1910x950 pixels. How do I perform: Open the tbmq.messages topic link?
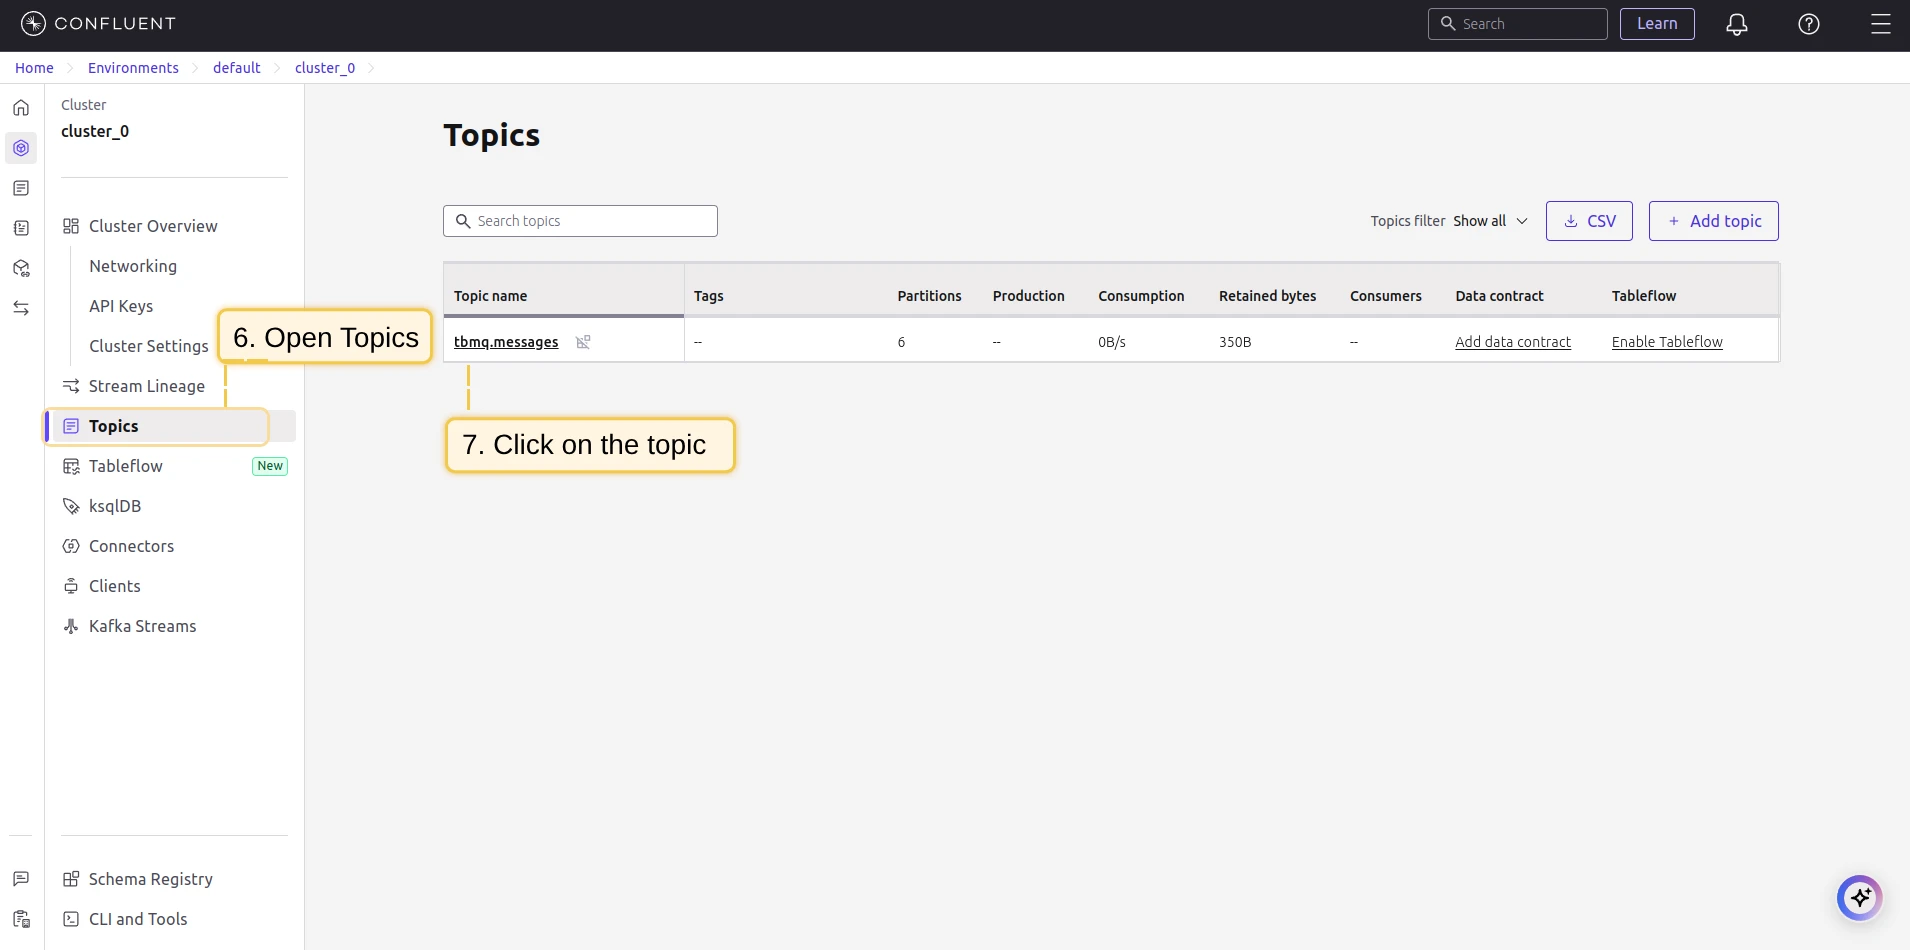pyautogui.click(x=506, y=342)
